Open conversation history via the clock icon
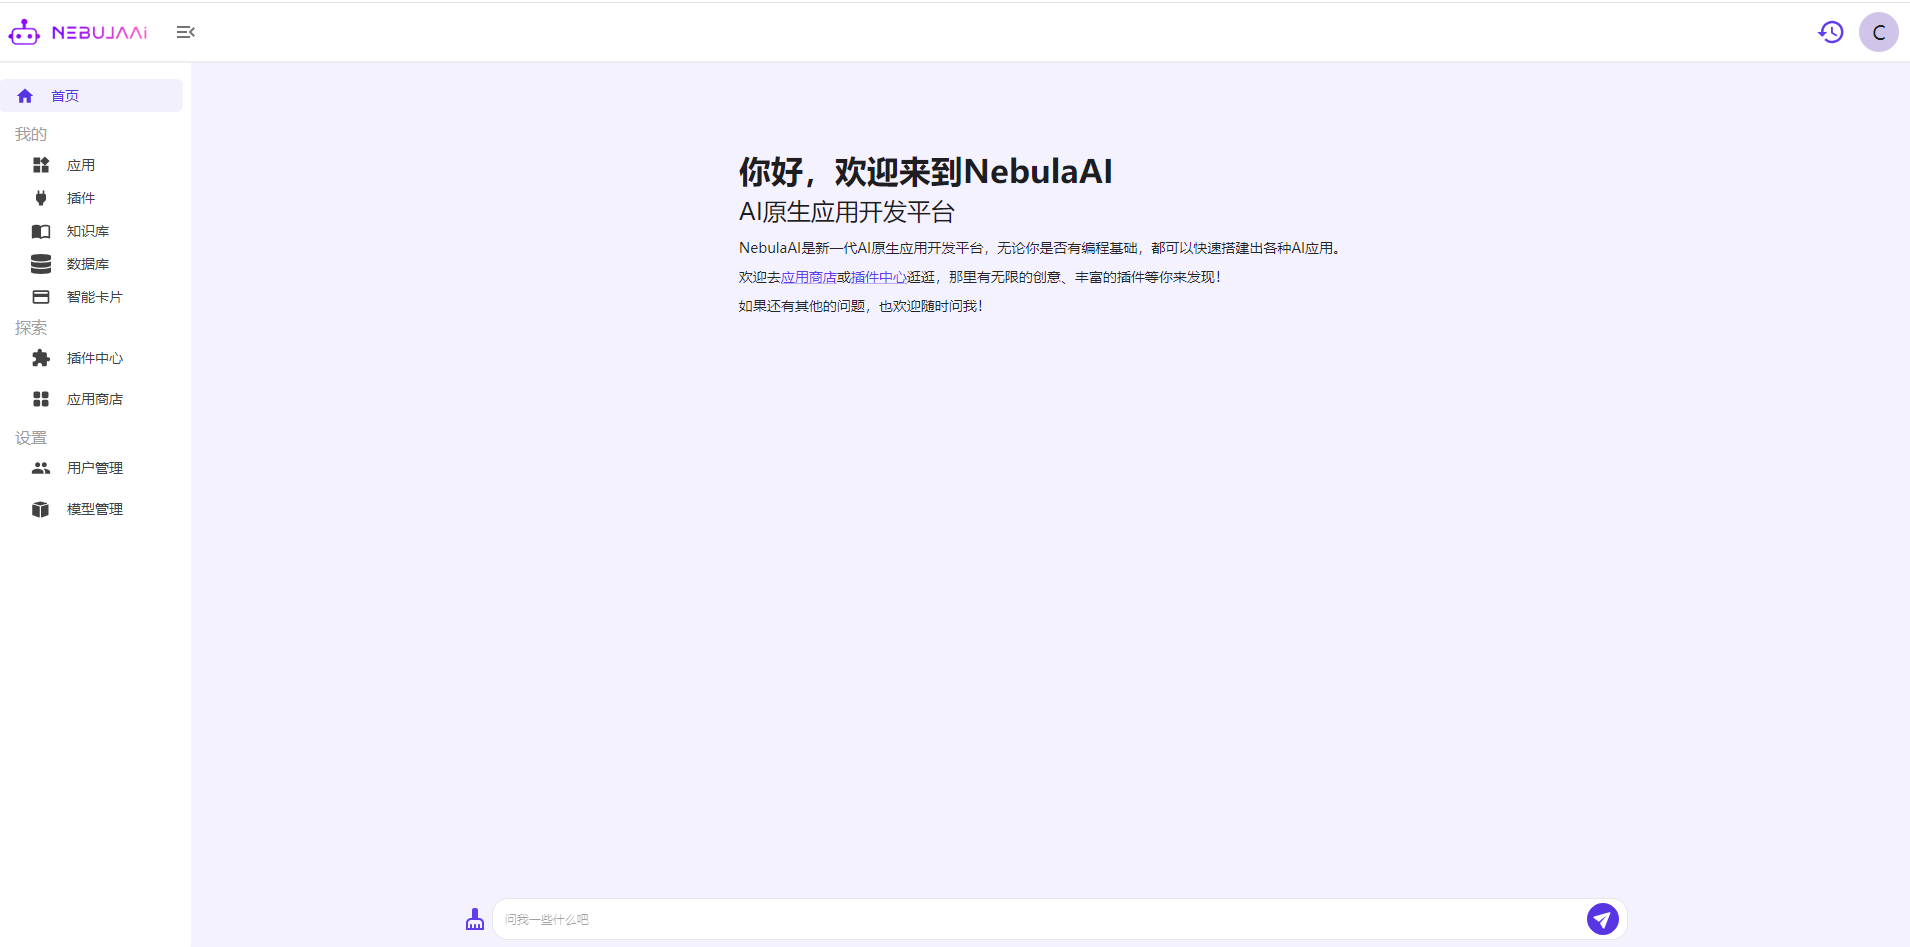Screen dimensions: 1910x947 click(x=1832, y=31)
